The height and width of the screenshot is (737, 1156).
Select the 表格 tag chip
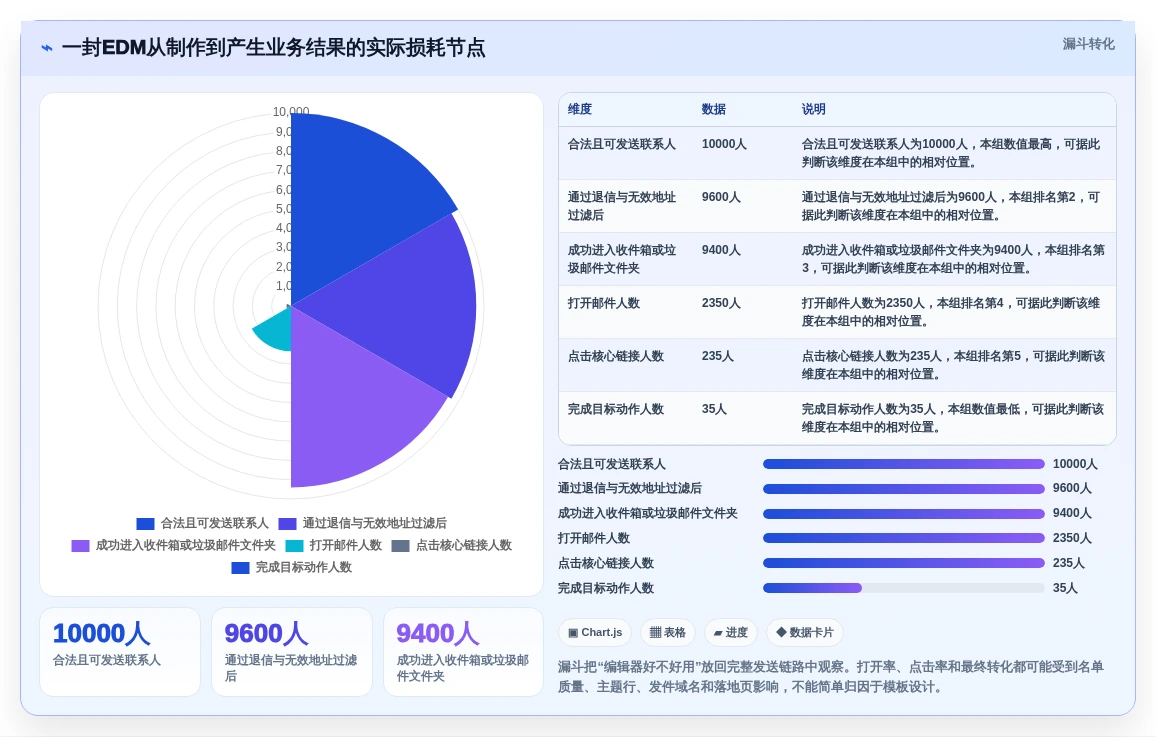point(667,632)
